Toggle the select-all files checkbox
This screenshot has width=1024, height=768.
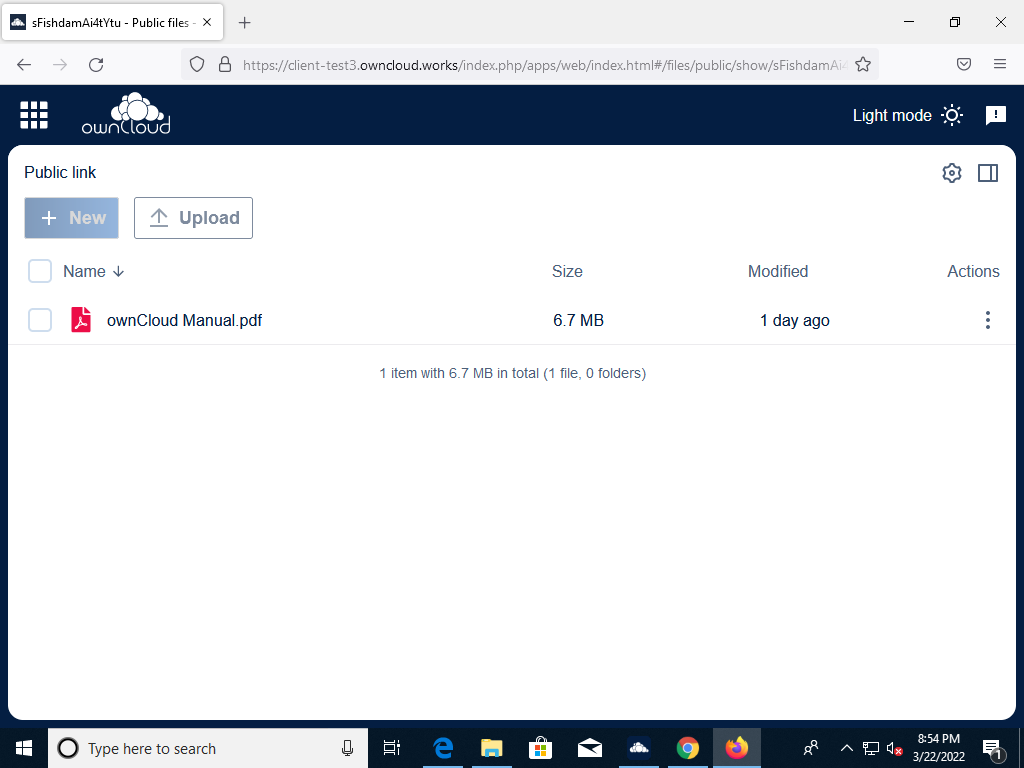click(39, 271)
